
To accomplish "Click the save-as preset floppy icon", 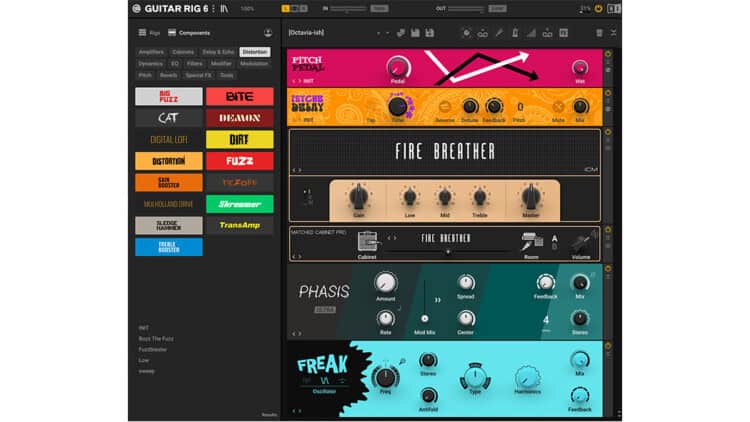I will point(430,33).
